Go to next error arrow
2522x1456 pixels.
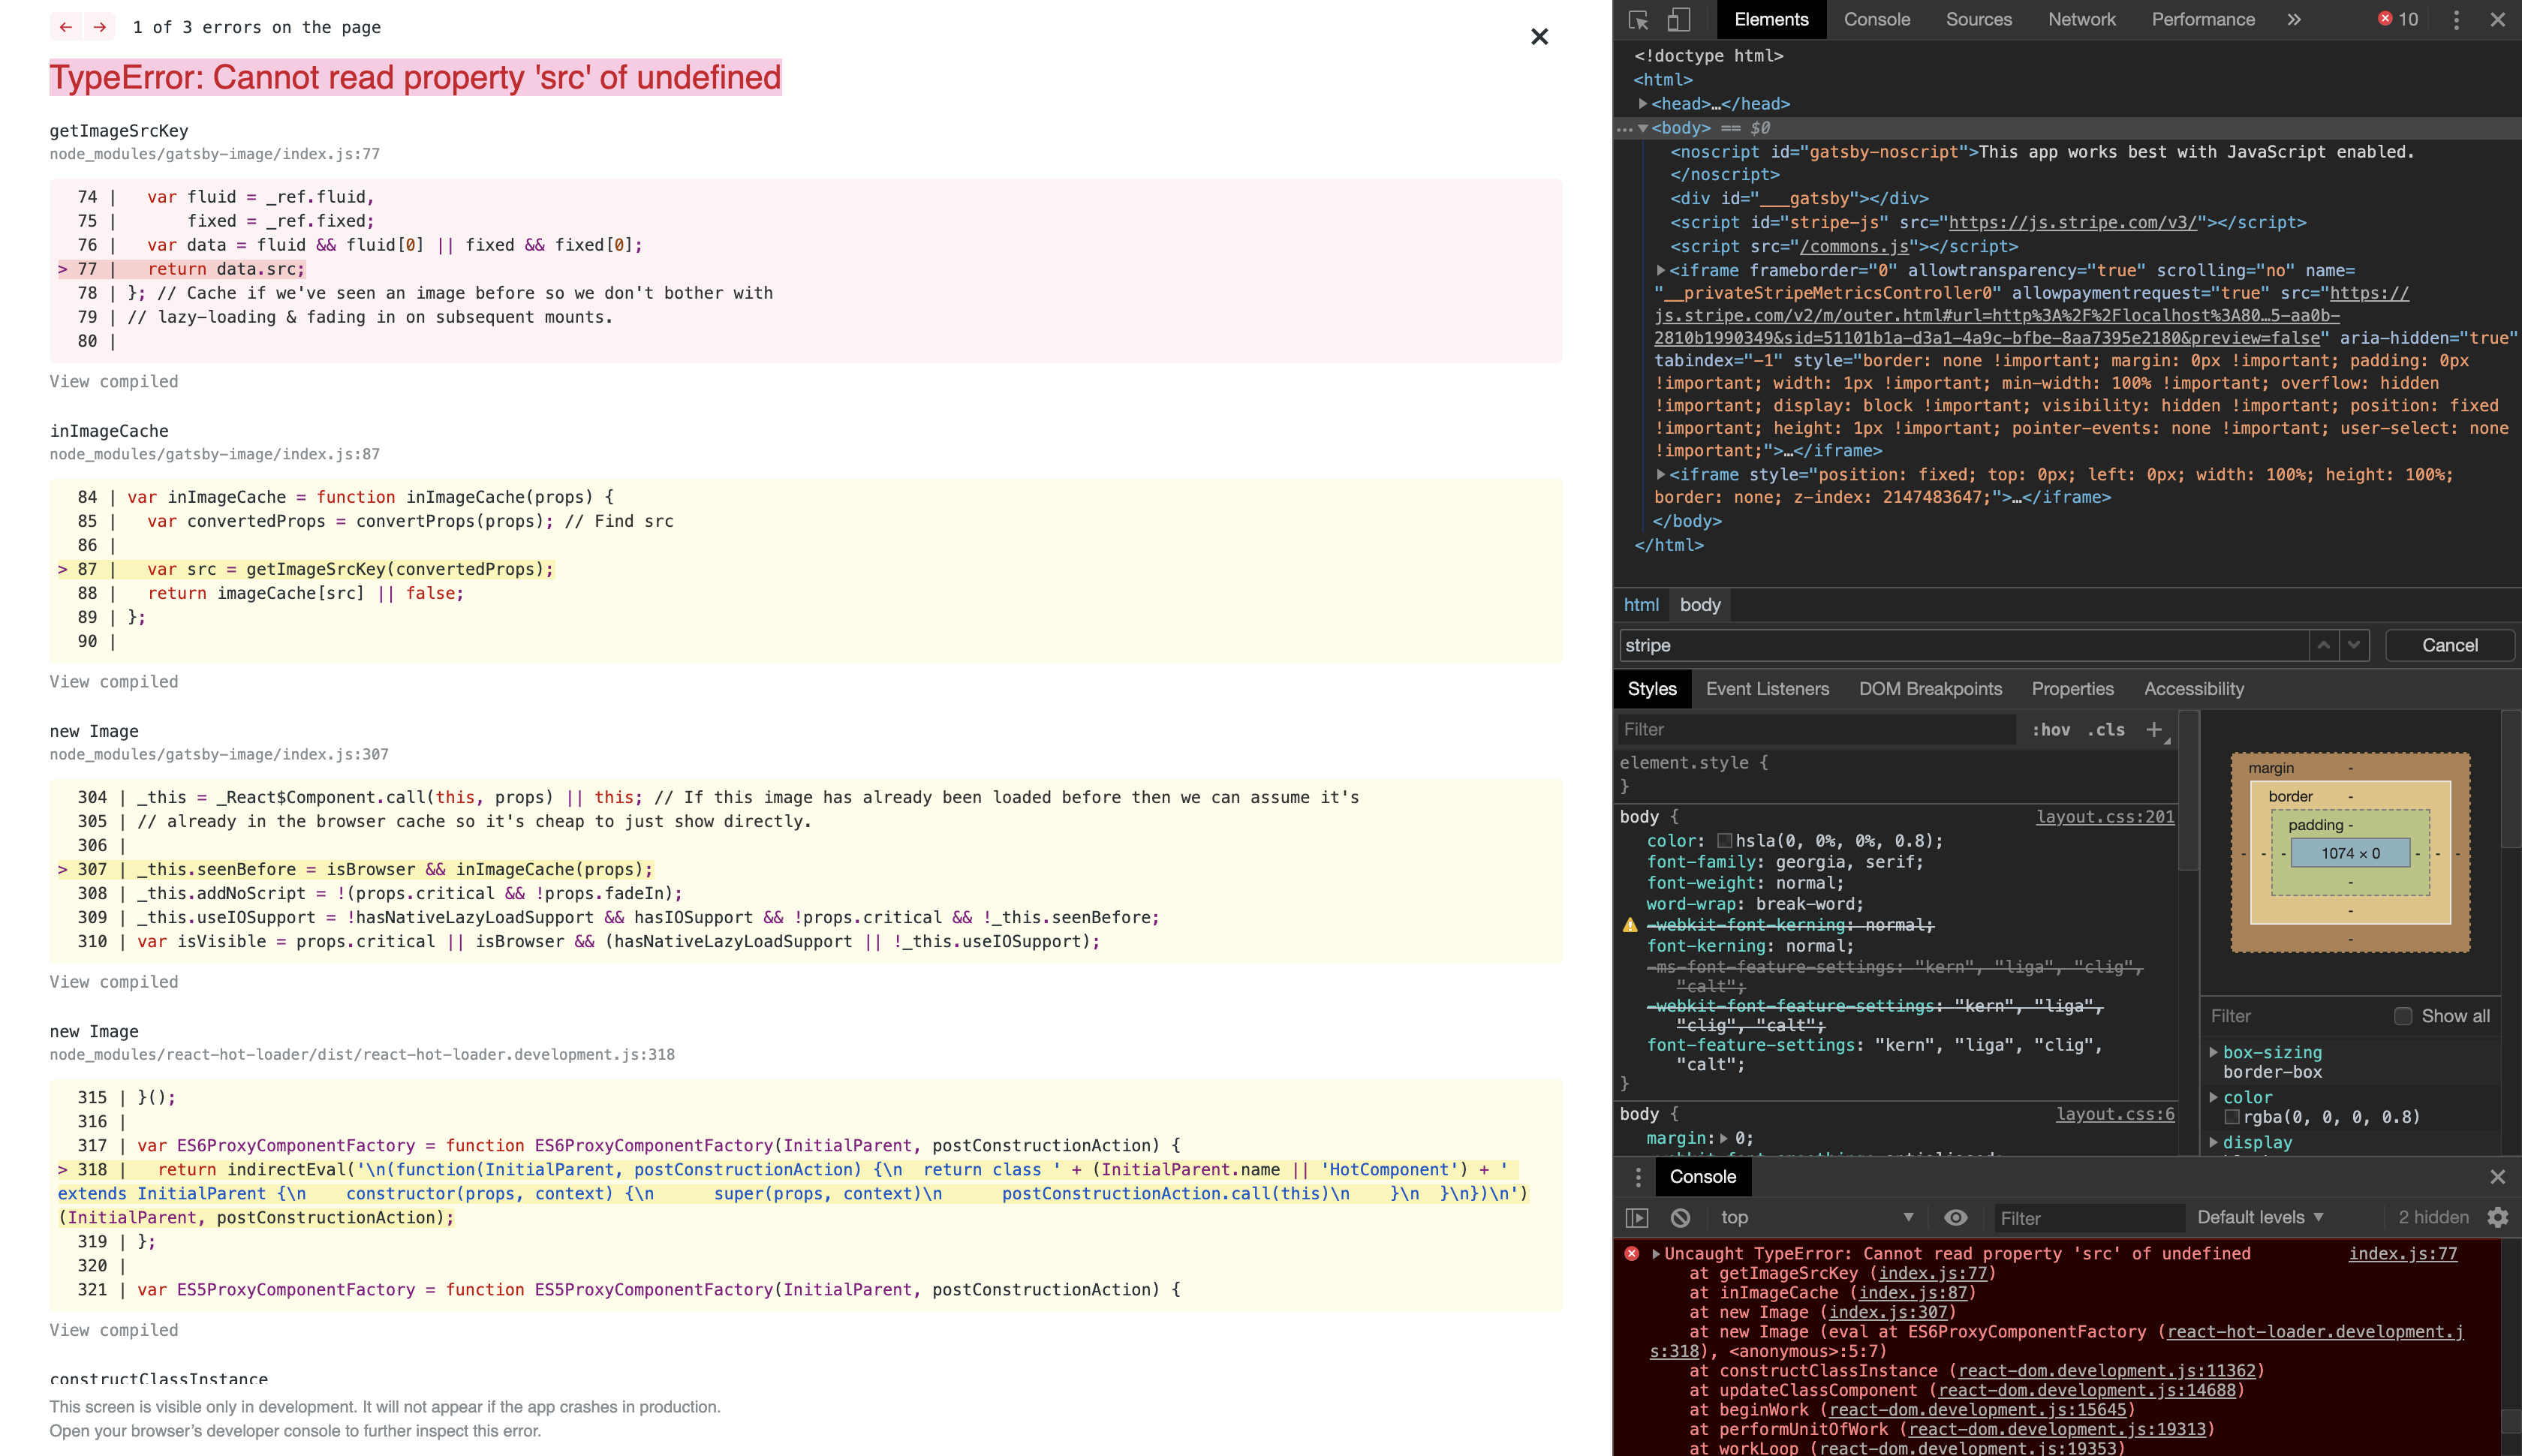tap(100, 27)
